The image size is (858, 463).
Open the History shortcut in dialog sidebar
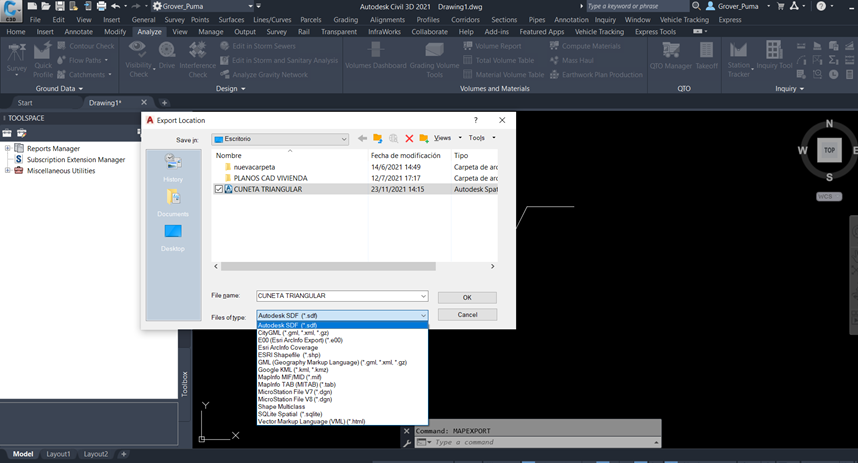[x=173, y=167]
